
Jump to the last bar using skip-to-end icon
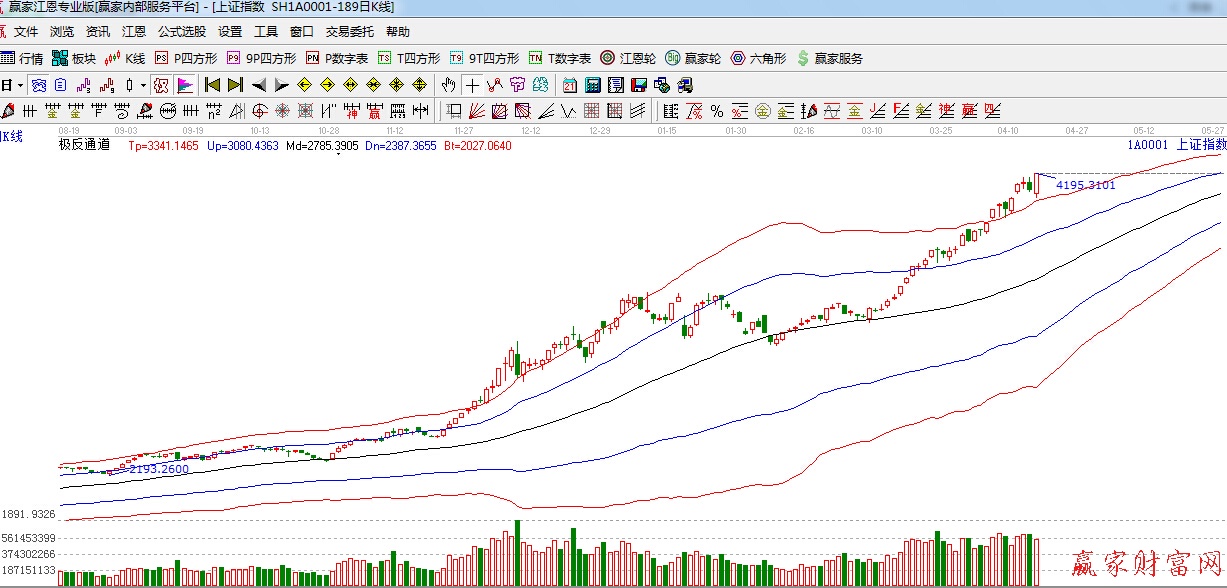(235, 85)
